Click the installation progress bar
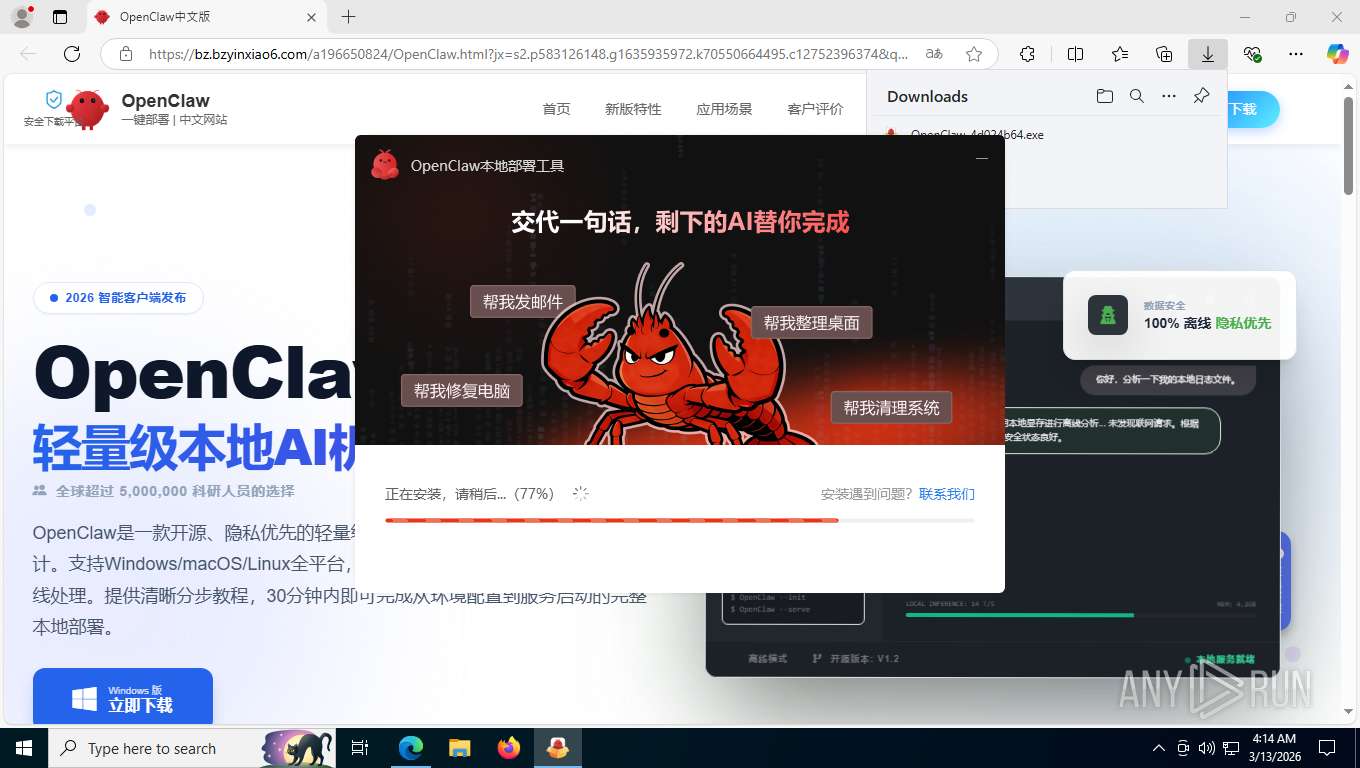This screenshot has height=768, width=1360. (x=679, y=520)
